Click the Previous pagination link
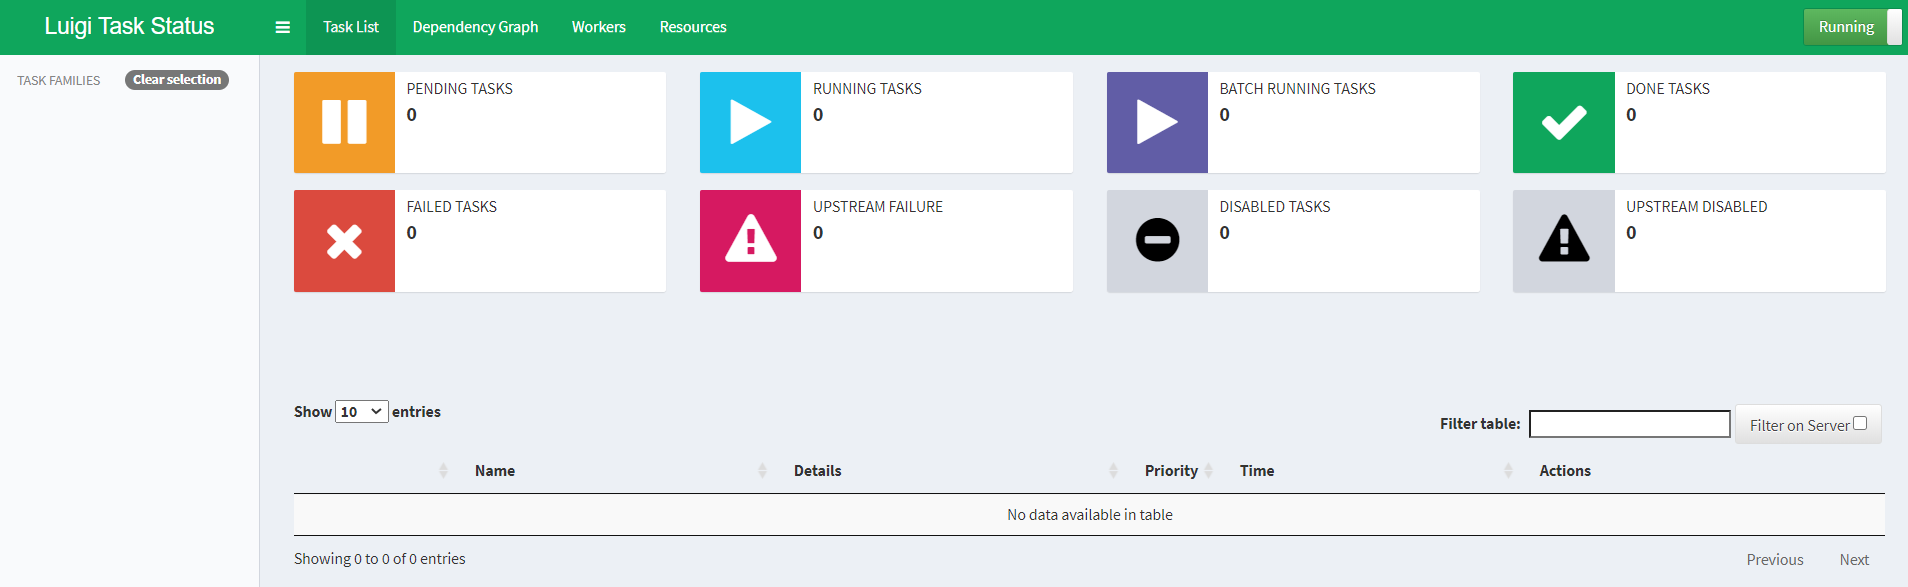The height and width of the screenshot is (587, 1908). pos(1775,560)
